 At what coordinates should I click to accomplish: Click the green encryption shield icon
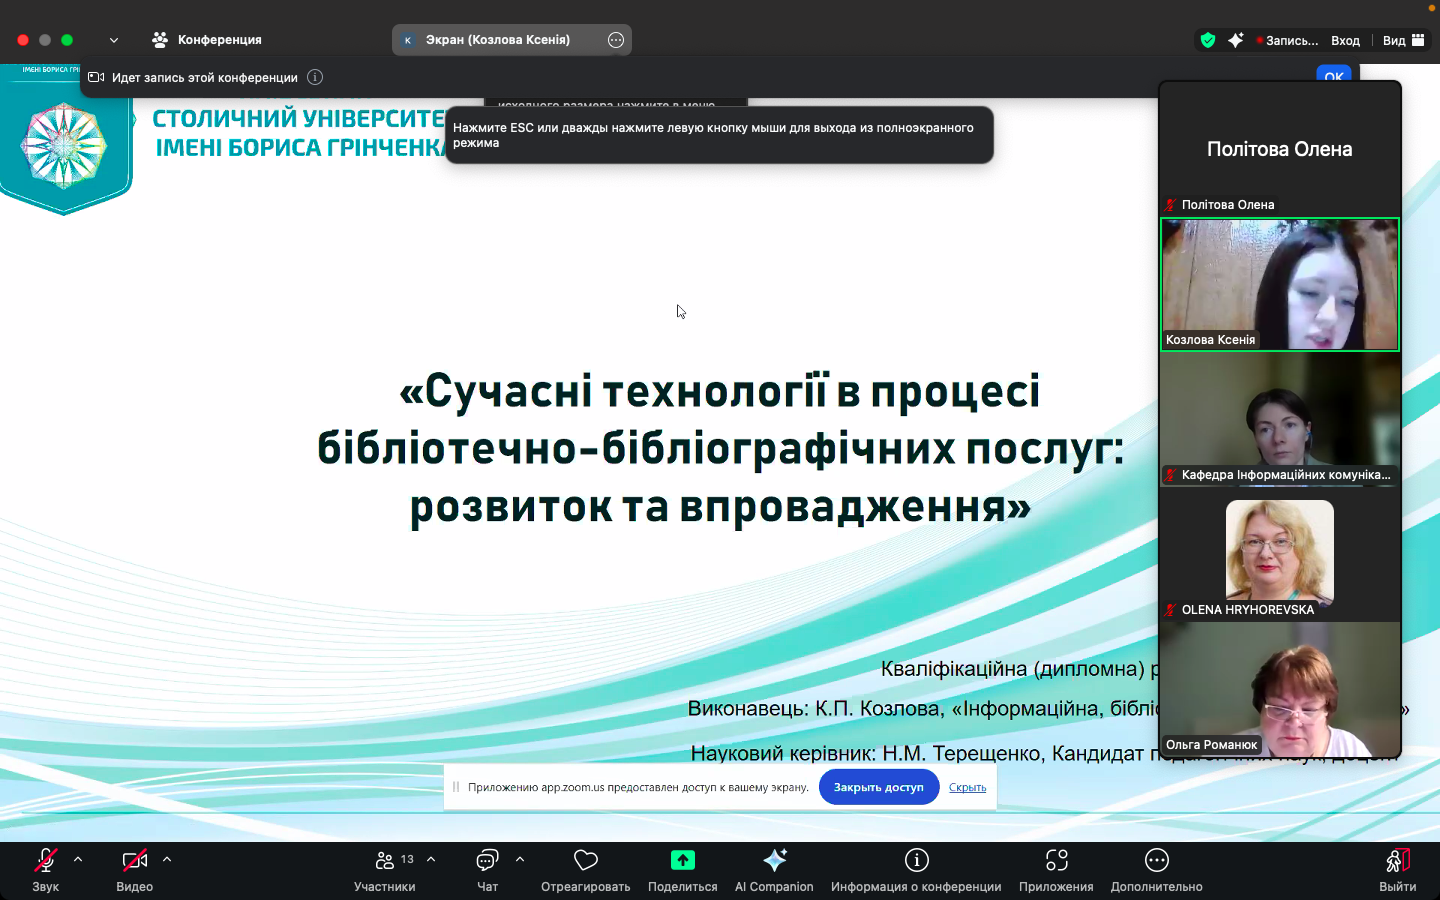1208,40
